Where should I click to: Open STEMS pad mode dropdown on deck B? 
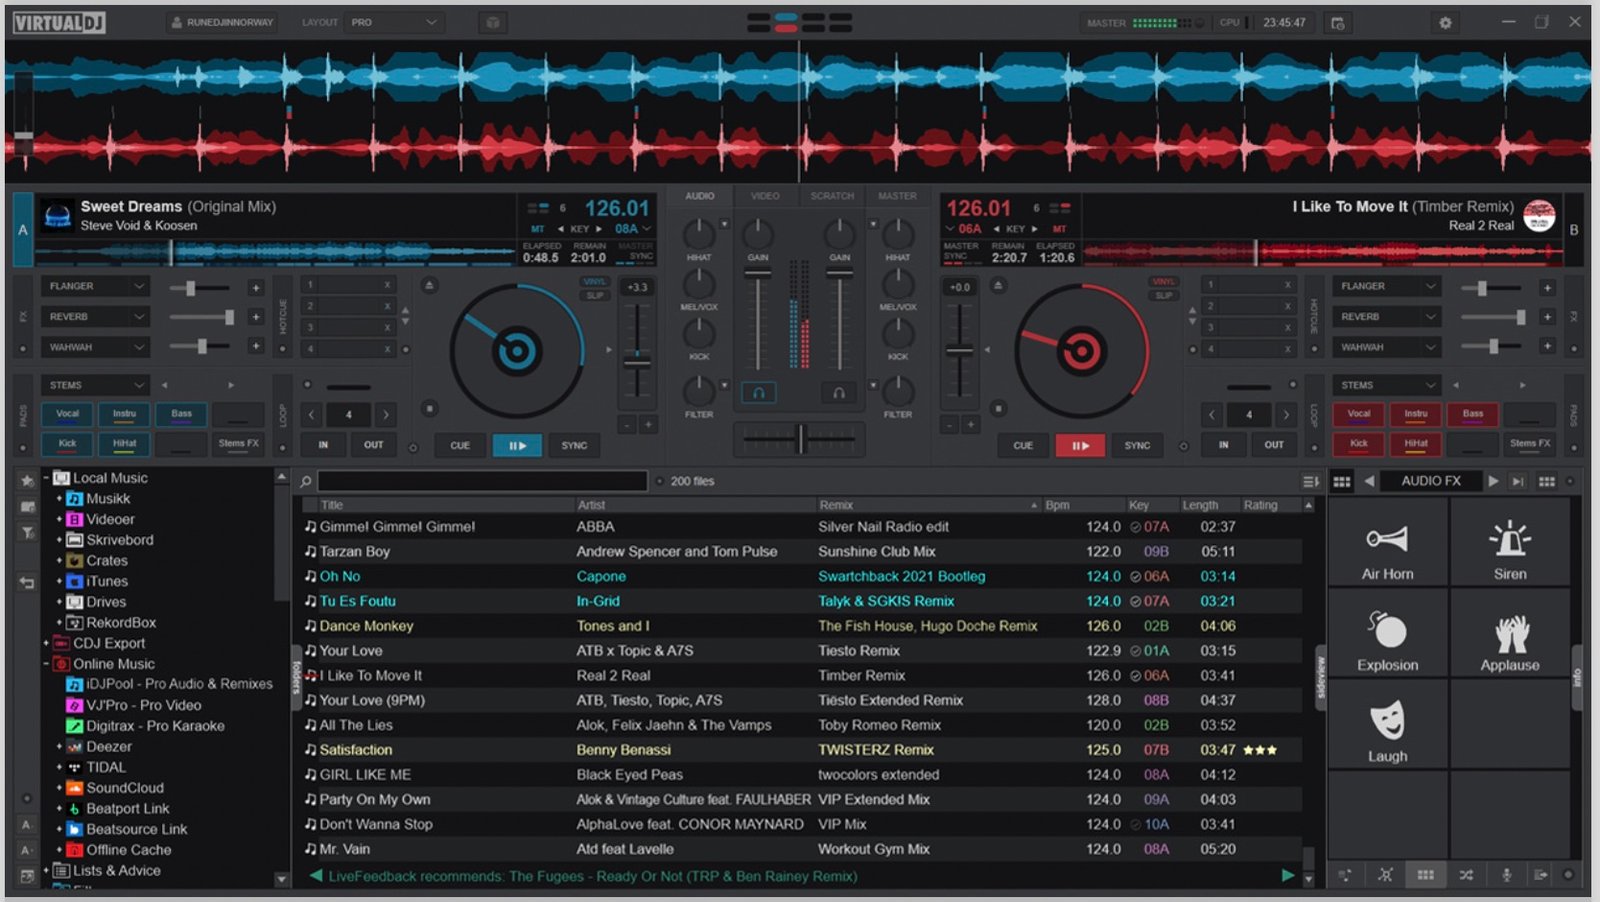[1387, 385]
